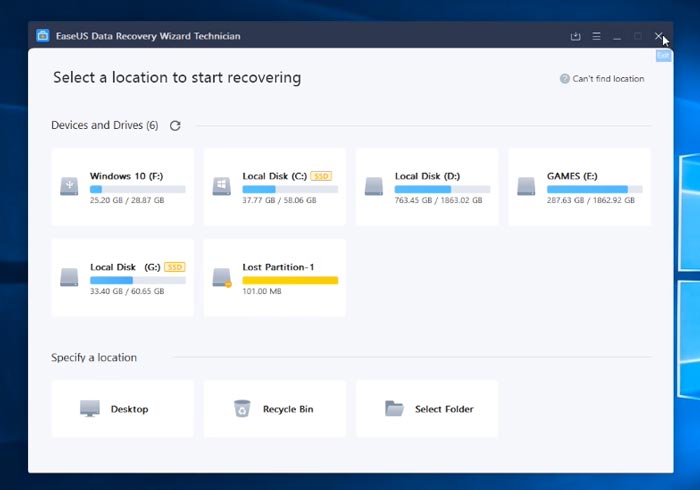Click the SSD badge on Local Disk (C:)

[321, 176]
